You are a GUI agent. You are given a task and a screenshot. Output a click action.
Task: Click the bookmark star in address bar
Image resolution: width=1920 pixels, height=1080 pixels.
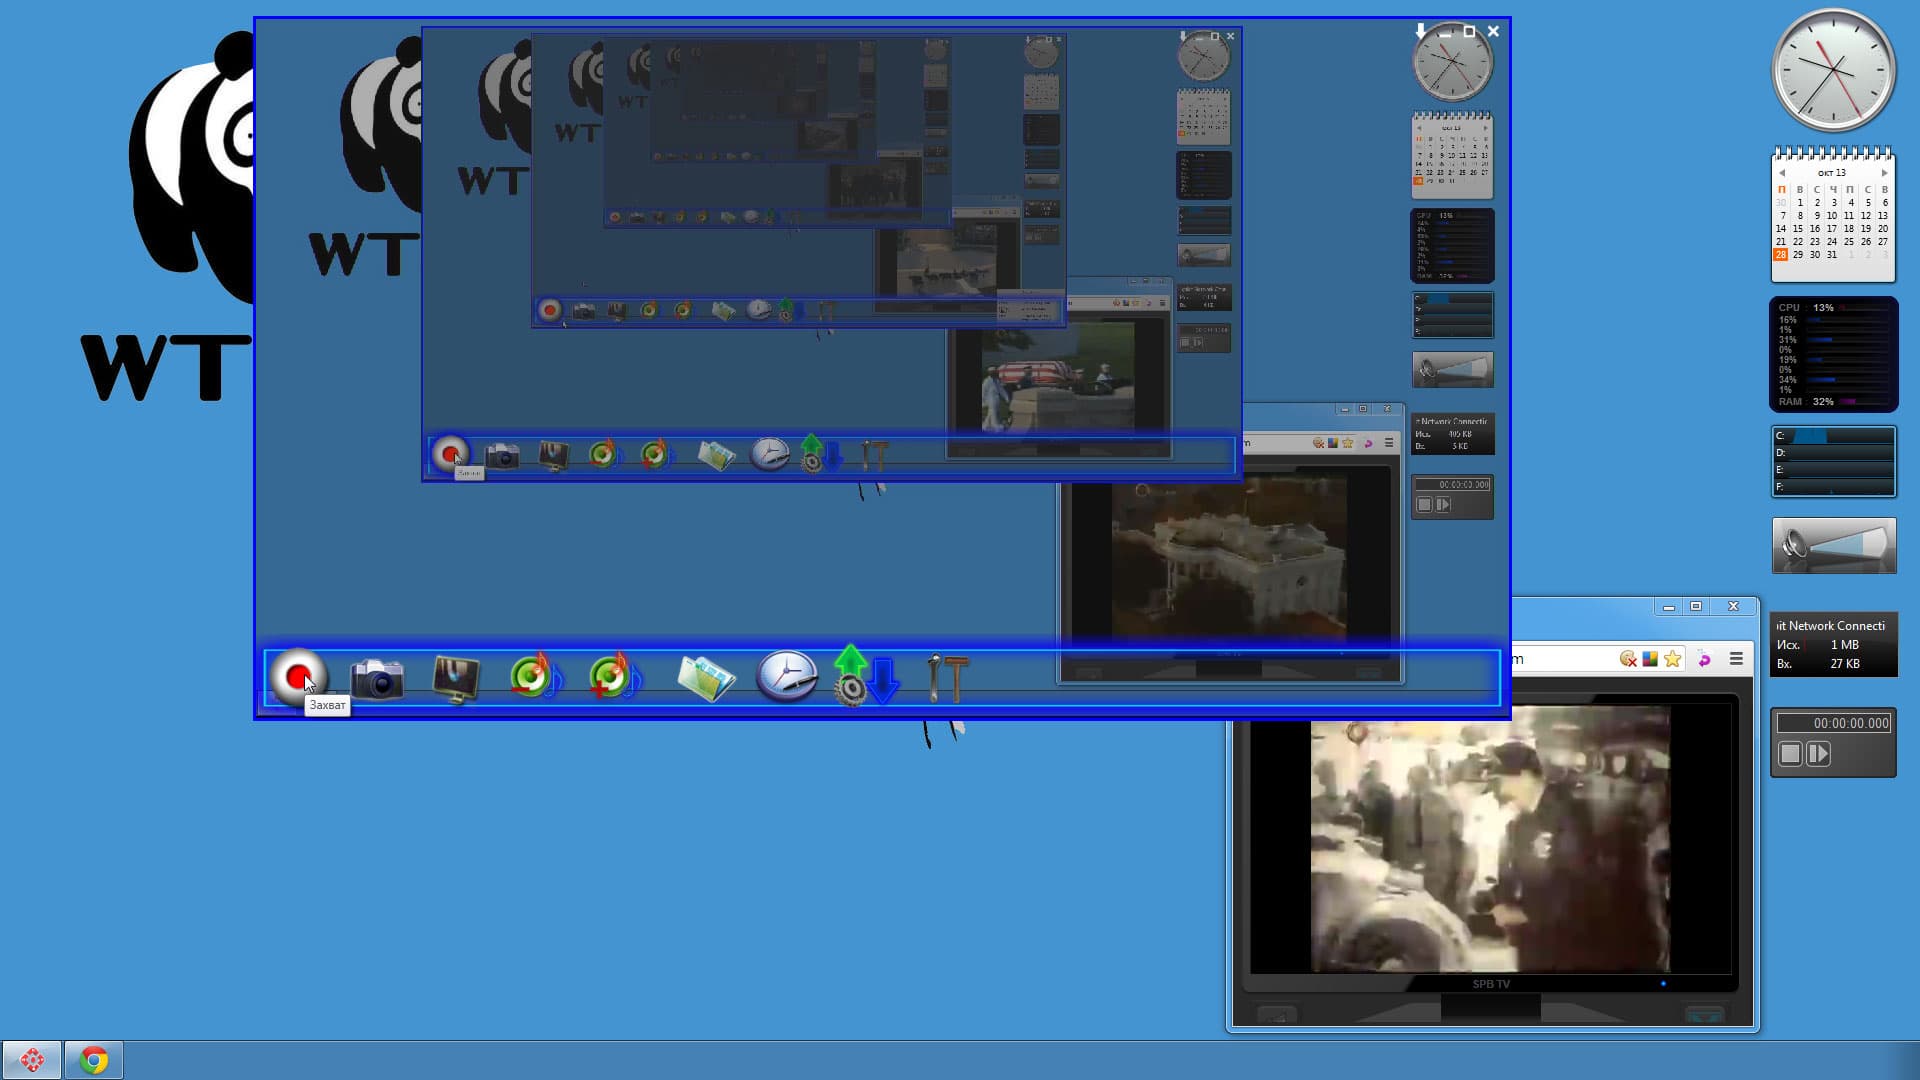tap(1672, 658)
